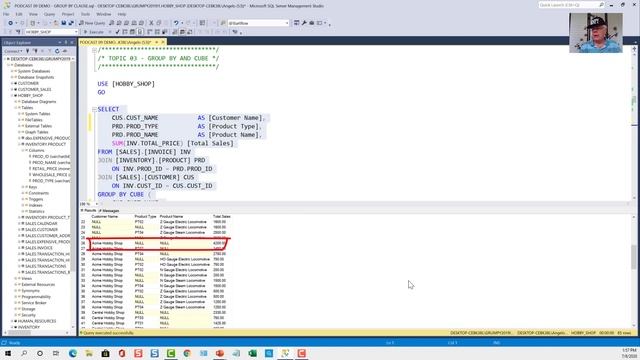The height and width of the screenshot is (360, 640).
Task: Open Microsoft Store from the taskbar
Action: pos(105,353)
